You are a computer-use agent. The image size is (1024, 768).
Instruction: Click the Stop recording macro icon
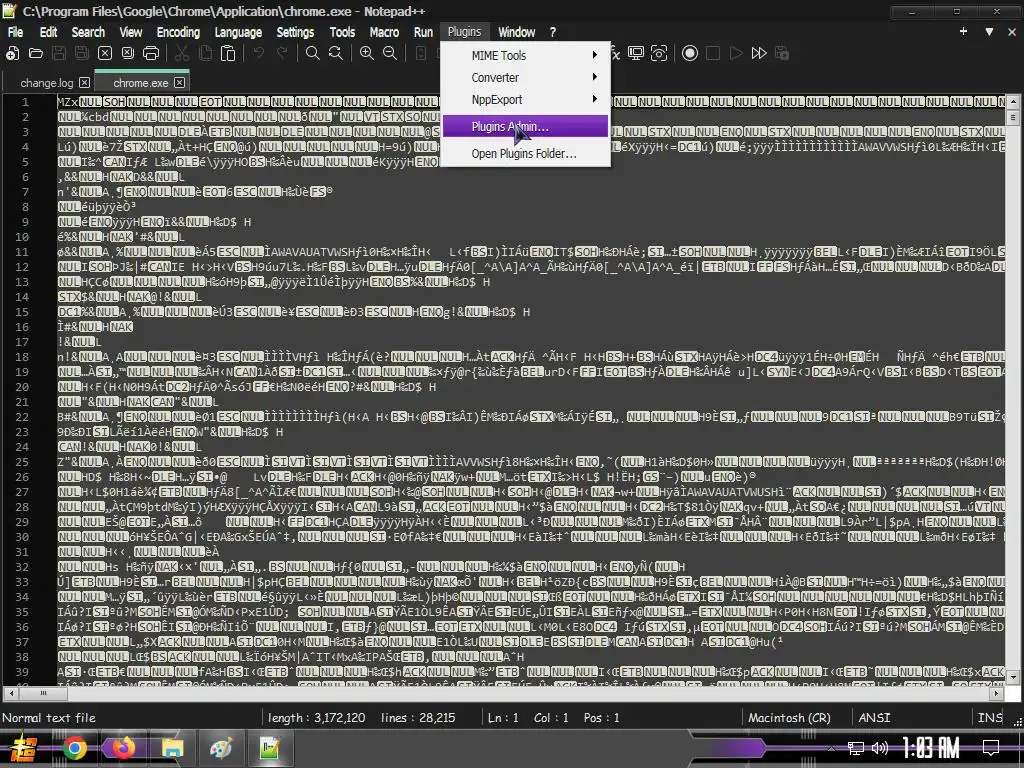tap(712, 54)
